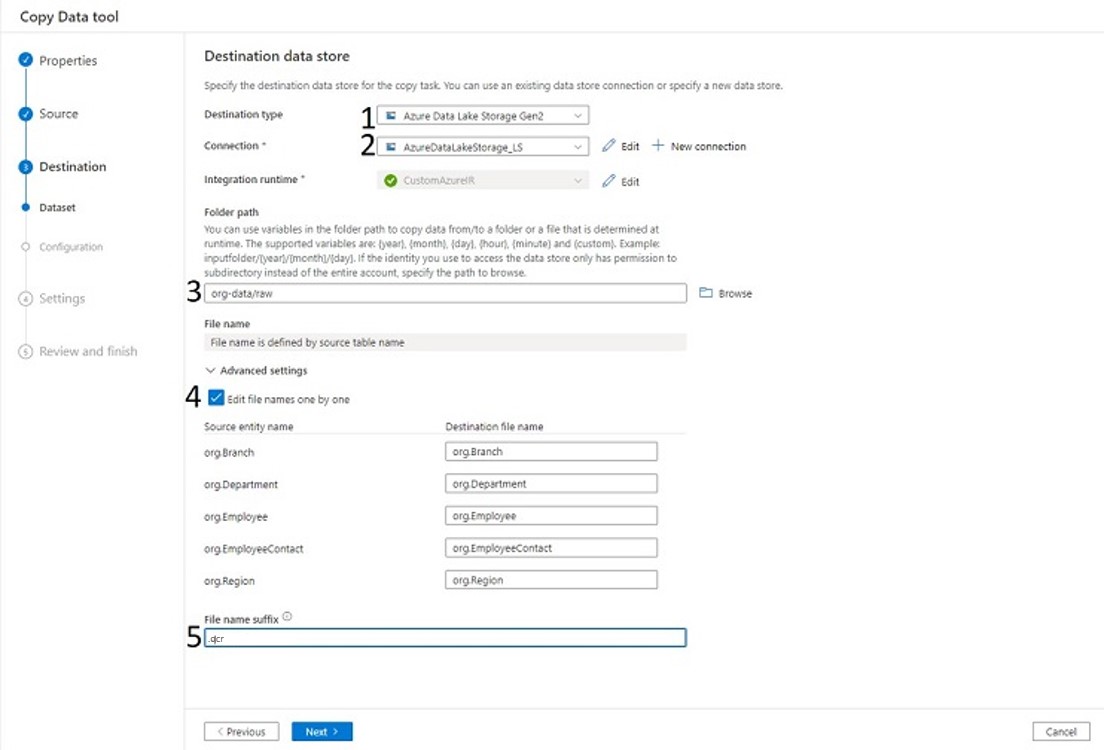Open the Connection dropdown
This screenshot has height=750, width=1104.
(x=483, y=147)
